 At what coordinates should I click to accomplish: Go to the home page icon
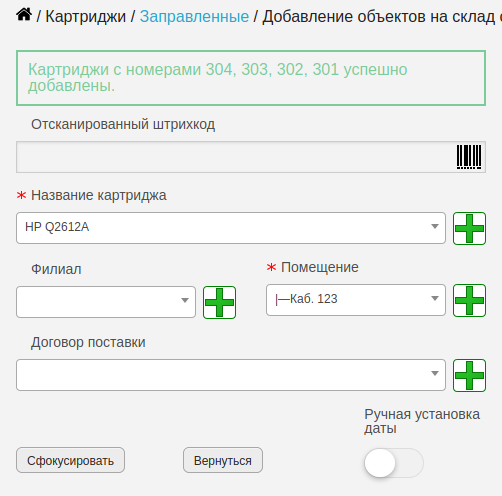(24, 15)
